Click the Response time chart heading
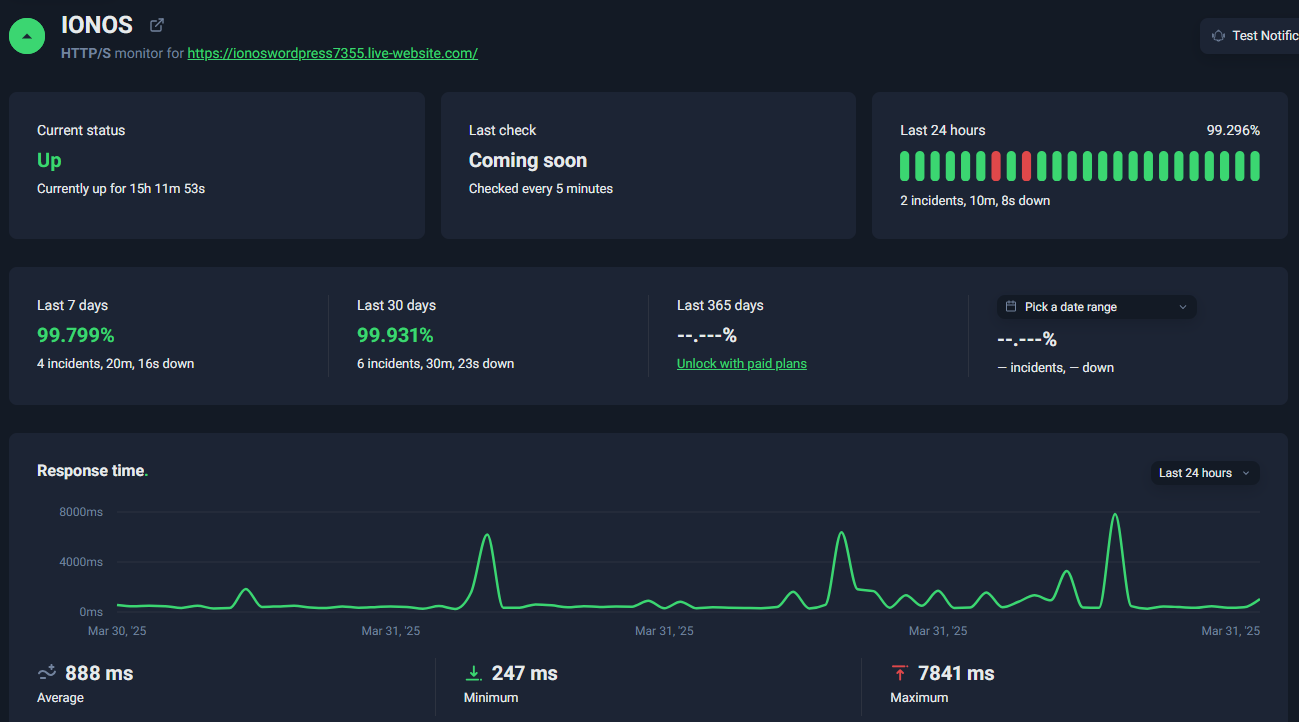Screen dimensions: 1299x722 pyautogui.click(x=92, y=471)
